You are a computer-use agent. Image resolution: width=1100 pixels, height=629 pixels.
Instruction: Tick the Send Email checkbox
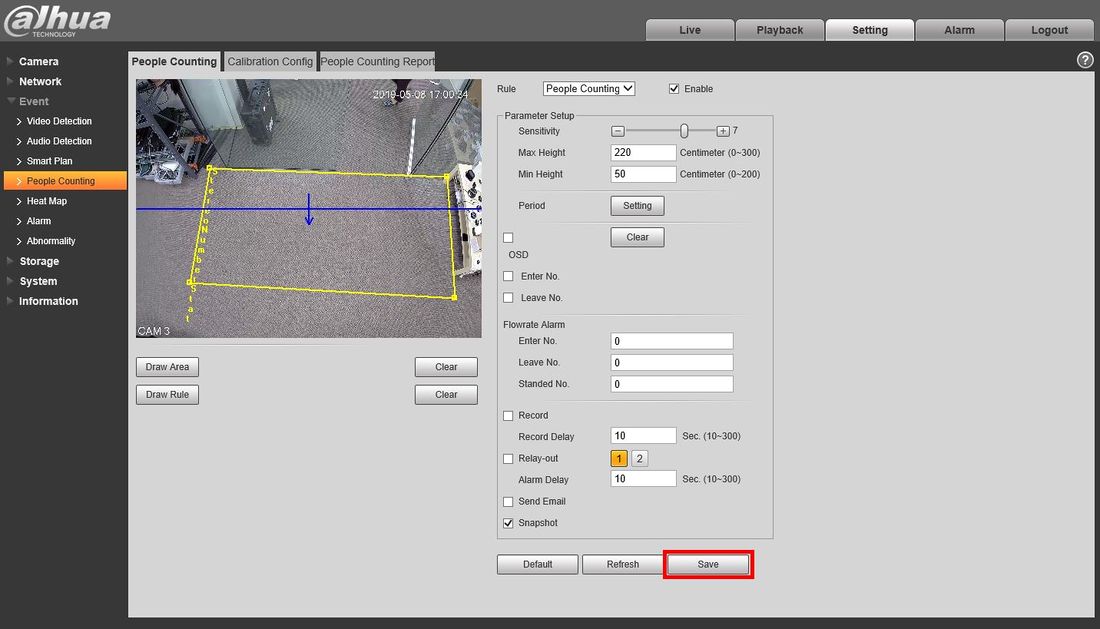(508, 501)
